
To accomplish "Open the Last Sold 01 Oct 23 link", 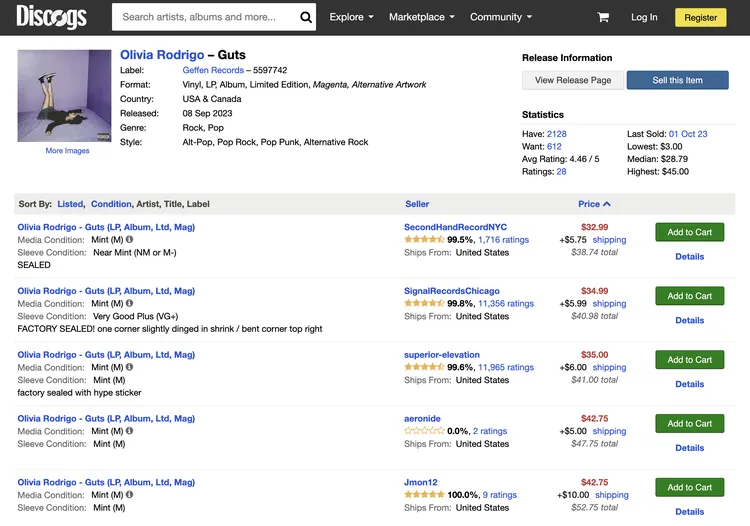I will [688, 134].
